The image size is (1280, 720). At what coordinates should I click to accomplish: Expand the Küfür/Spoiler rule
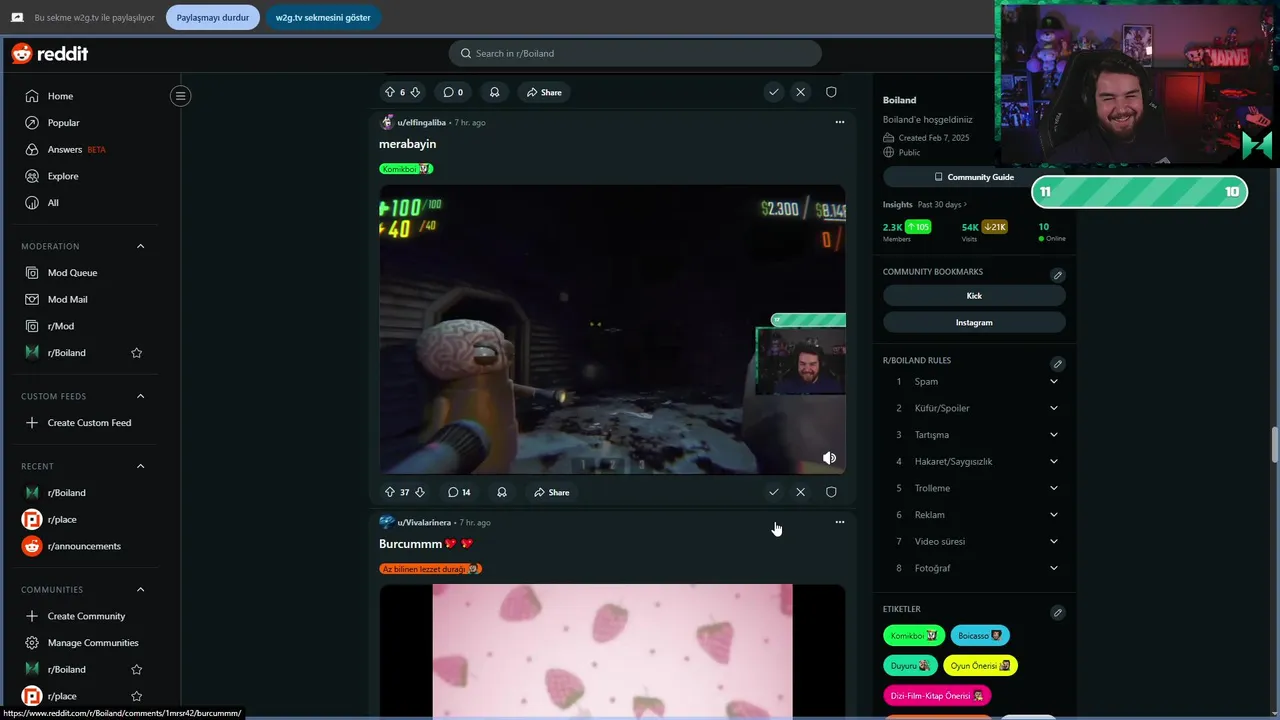coord(1054,408)
